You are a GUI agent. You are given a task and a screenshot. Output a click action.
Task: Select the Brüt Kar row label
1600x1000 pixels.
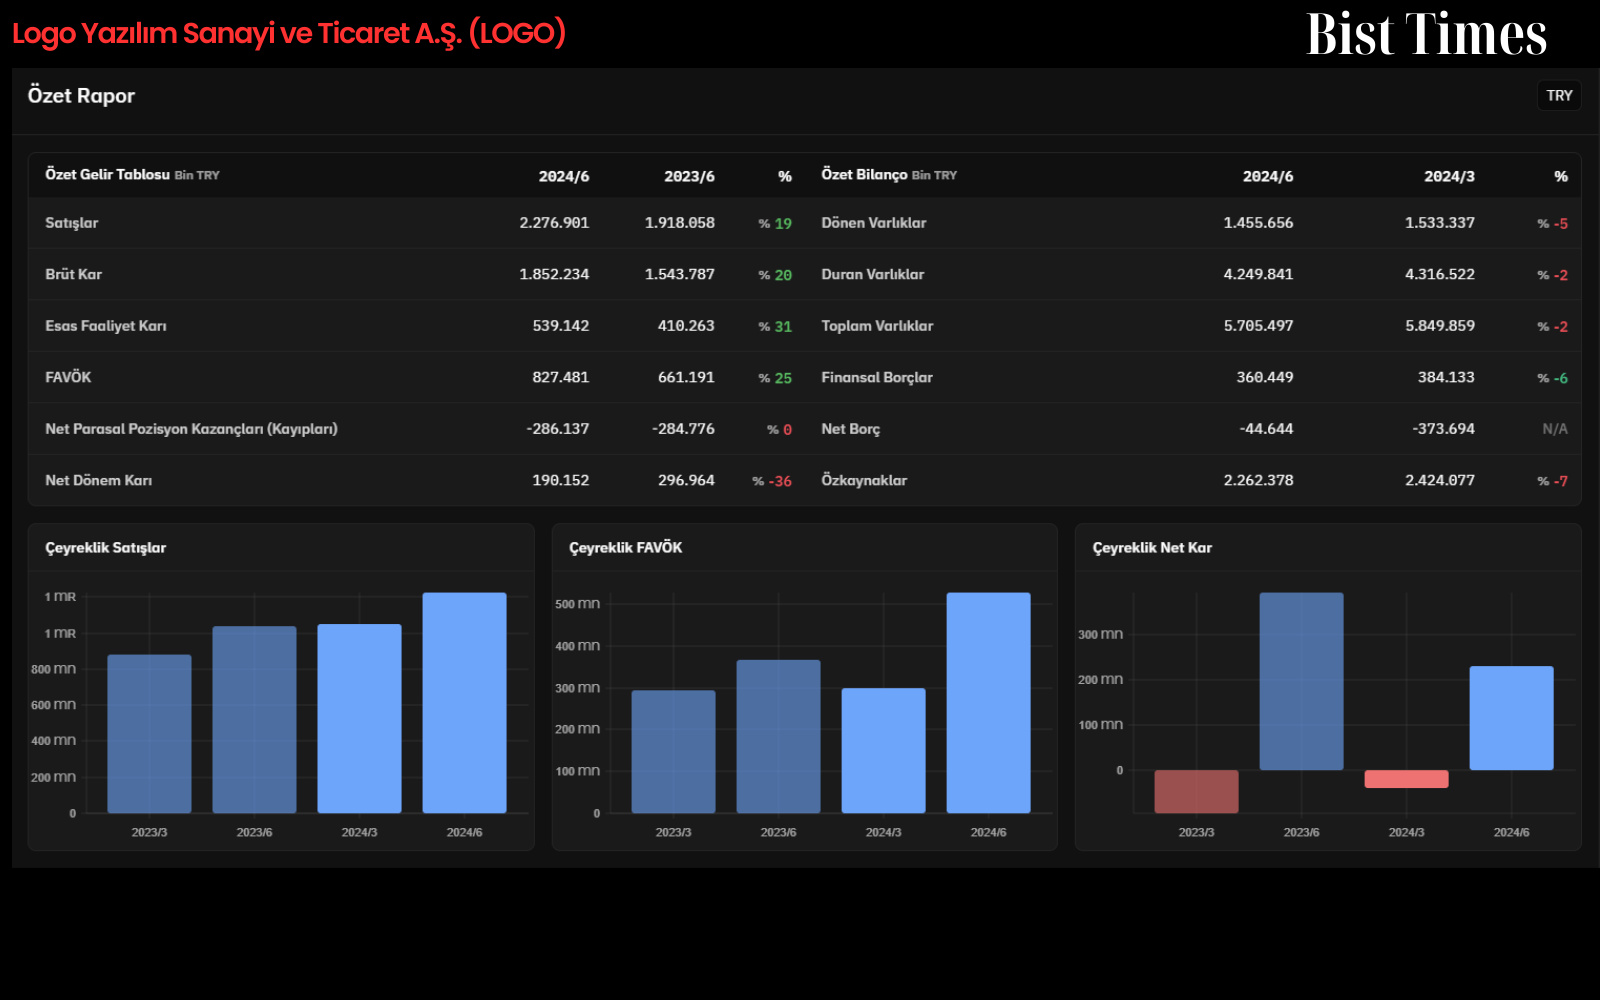pyautogui.click(x=74, y=274)
